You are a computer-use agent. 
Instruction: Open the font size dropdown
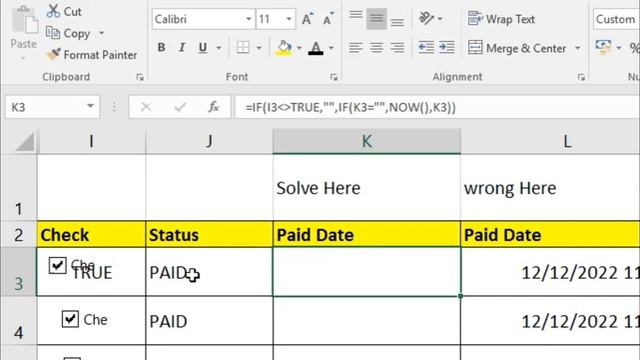pos(289,19)
